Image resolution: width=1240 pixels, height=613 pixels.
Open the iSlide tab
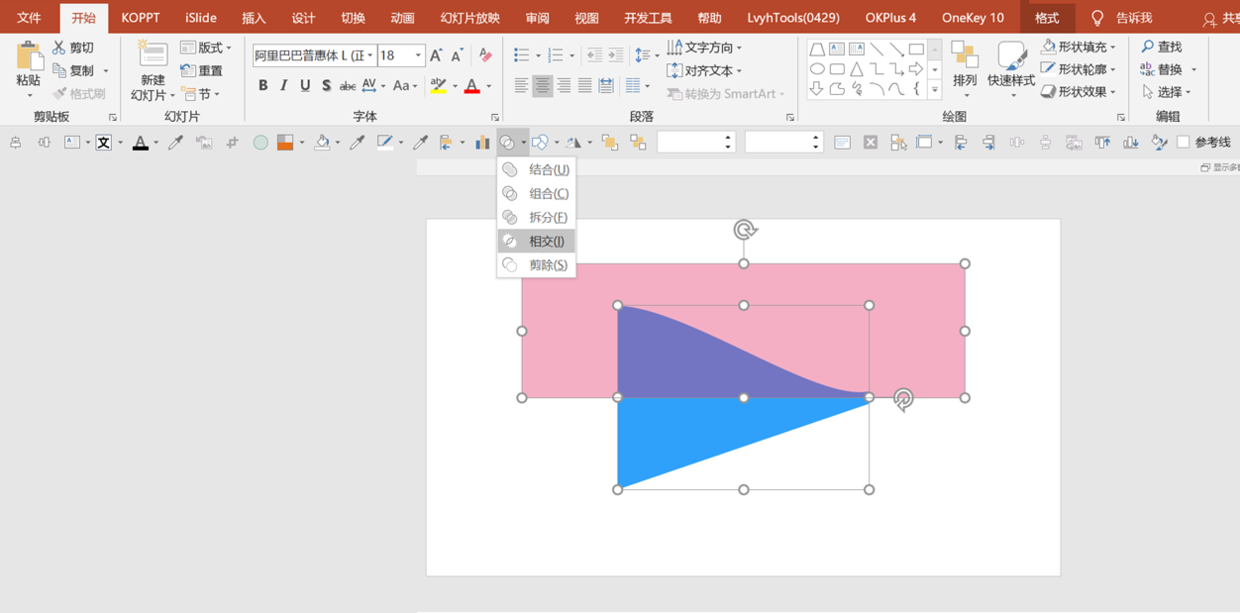click(201, 18)
